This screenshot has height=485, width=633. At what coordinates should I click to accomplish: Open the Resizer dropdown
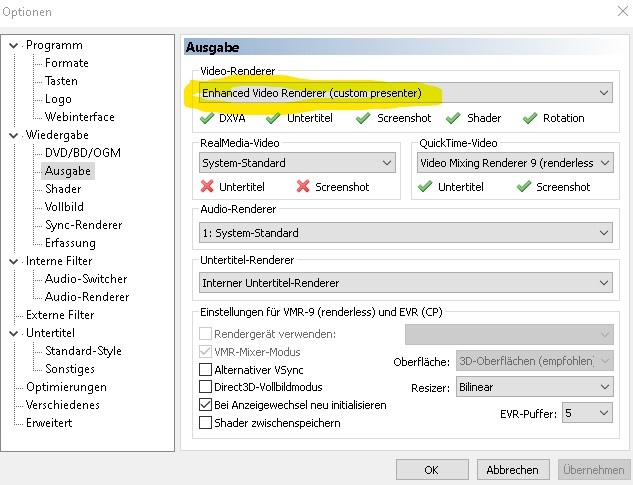534,387
